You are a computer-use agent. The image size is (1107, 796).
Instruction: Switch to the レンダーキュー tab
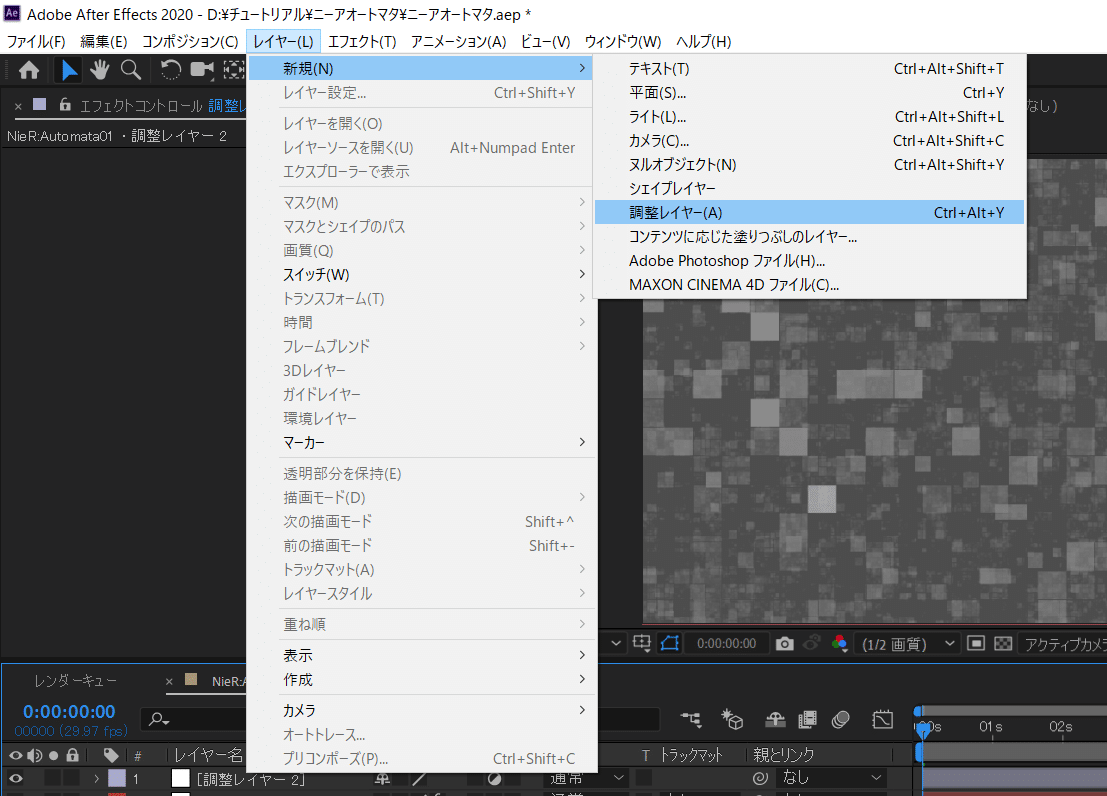76,681
